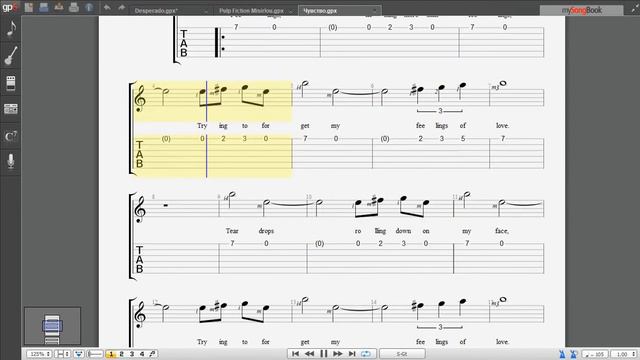Select voice 3 in the bottom bar

click(x=132, y=354)
